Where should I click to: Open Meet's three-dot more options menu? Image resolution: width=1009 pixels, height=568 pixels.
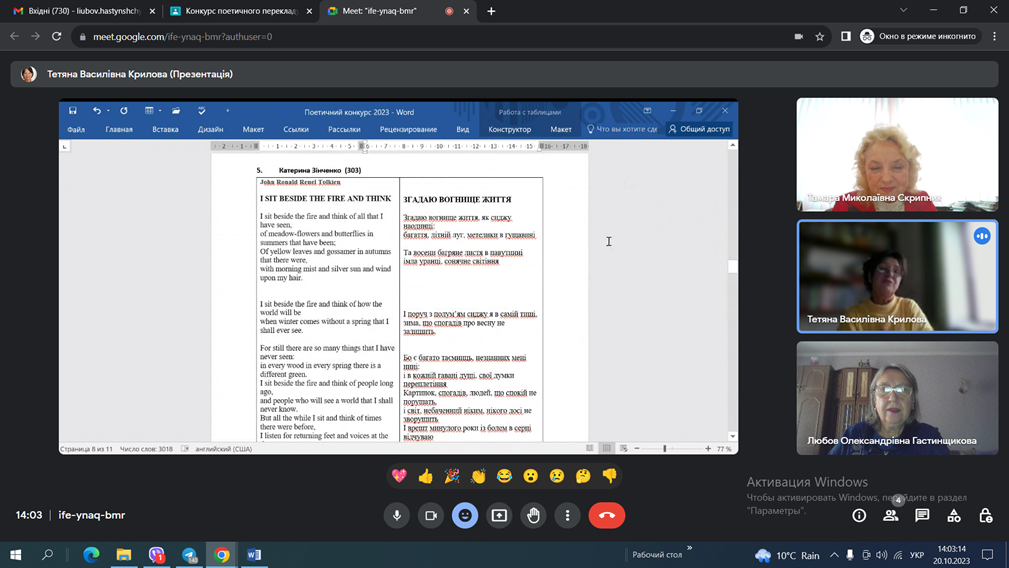pyautogui.click(x=567, y=515)
